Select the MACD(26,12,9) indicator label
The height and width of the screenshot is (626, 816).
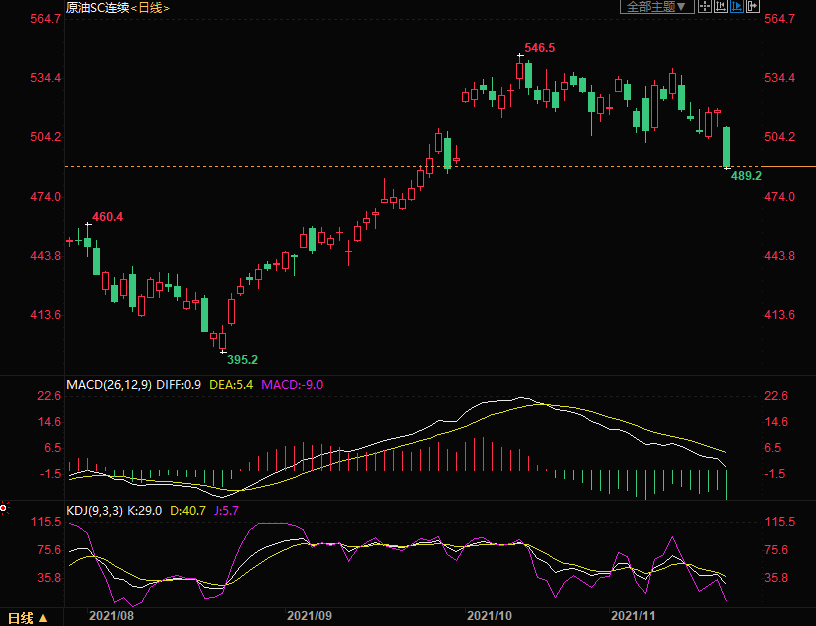tap(111, 384)
